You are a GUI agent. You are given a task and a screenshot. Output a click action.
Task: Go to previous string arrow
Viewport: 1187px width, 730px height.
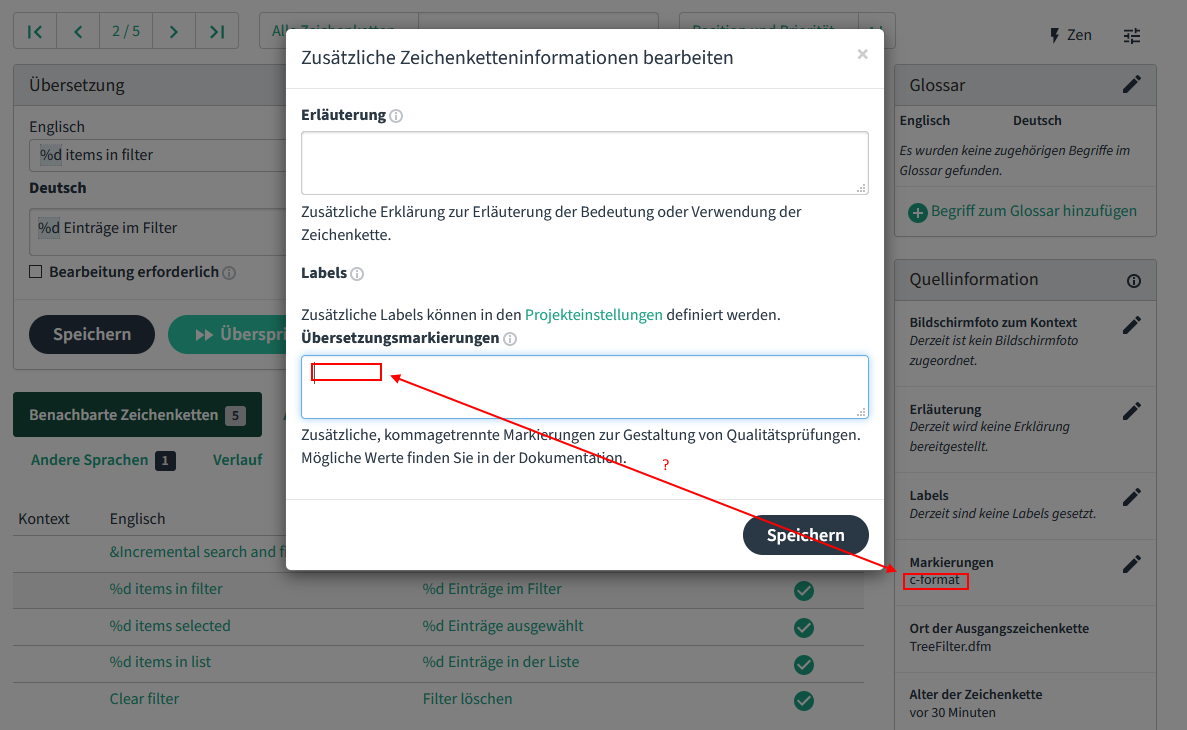pos(78,31)
